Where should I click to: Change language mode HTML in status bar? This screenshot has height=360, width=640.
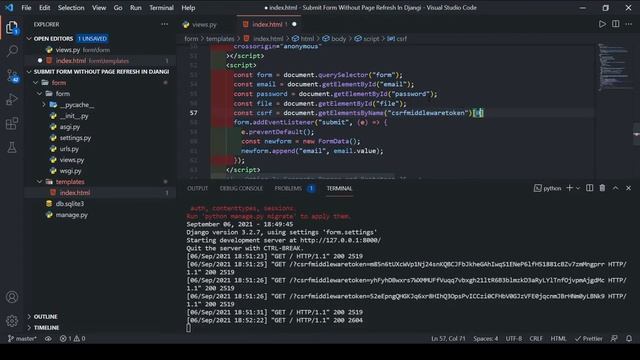(558, 338)
